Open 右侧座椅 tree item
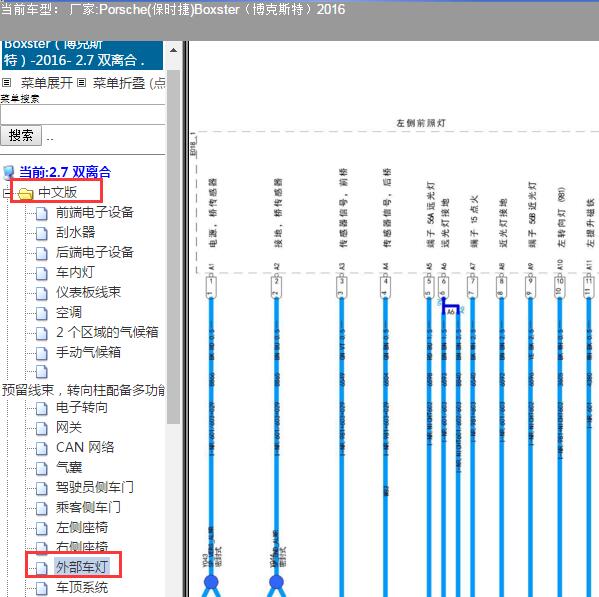Viewport: 599px width, 597px height. pyautogui.click(x=82, y=546)
